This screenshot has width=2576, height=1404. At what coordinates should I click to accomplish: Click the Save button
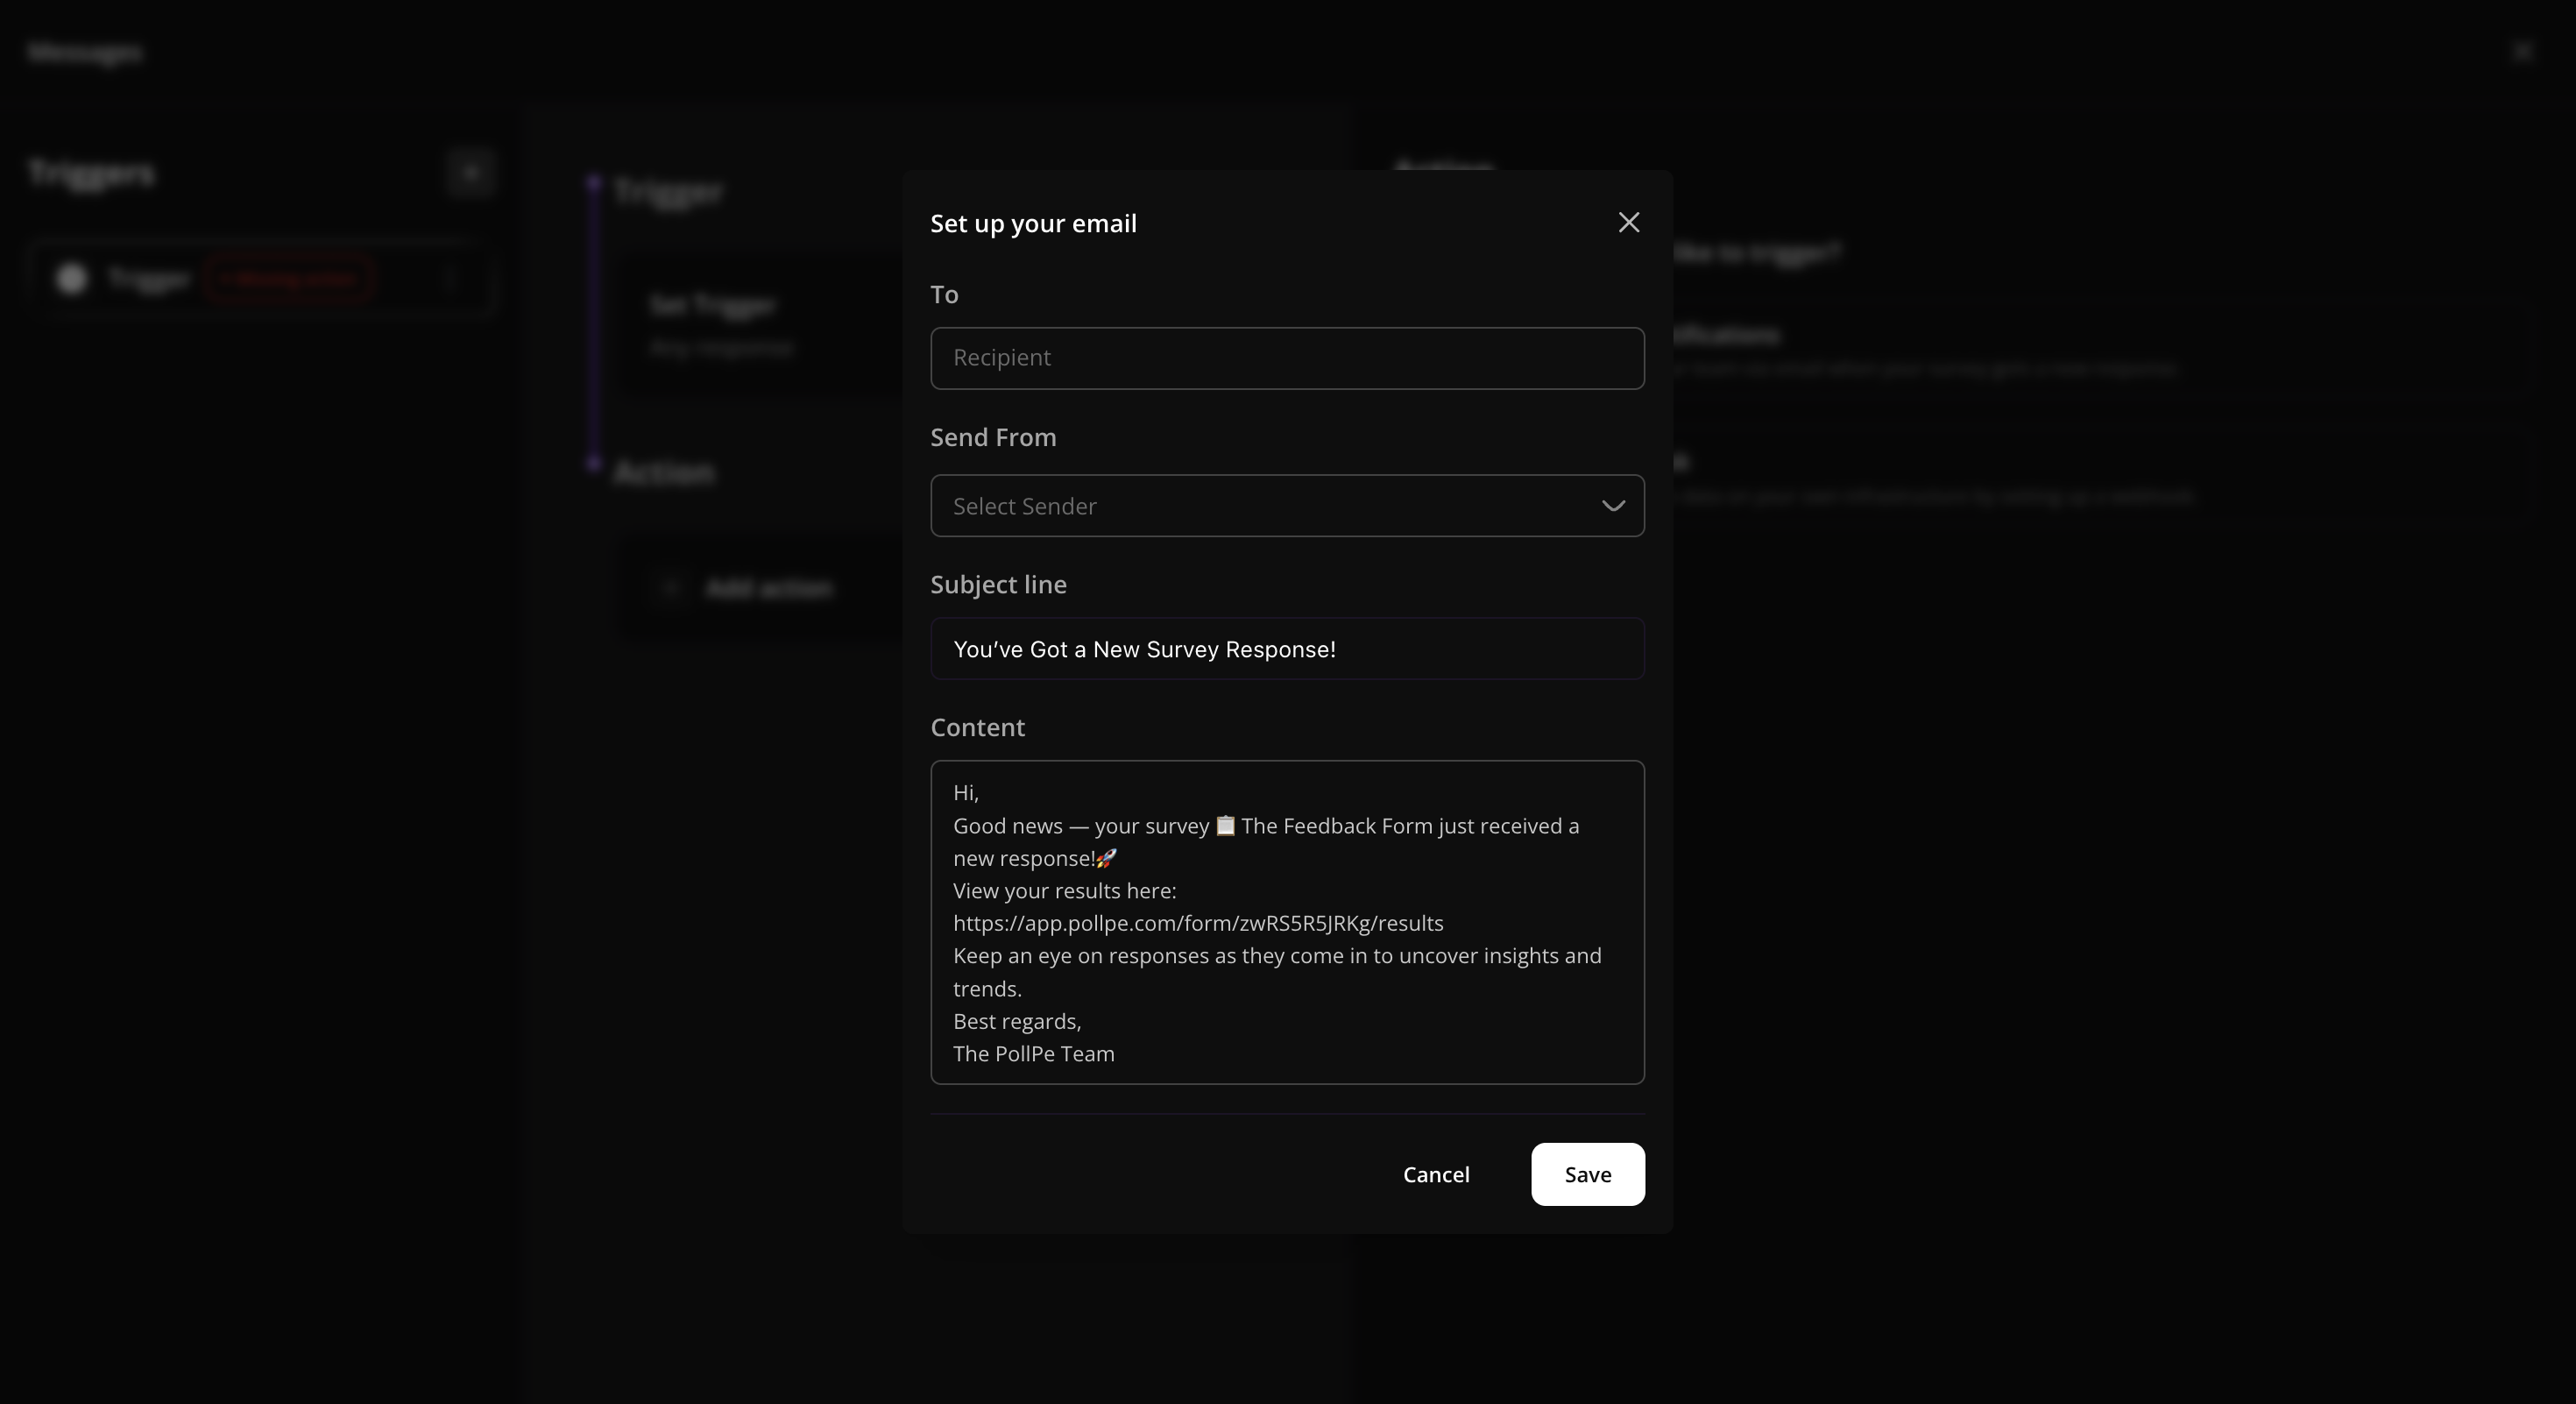(1587, 1174)
